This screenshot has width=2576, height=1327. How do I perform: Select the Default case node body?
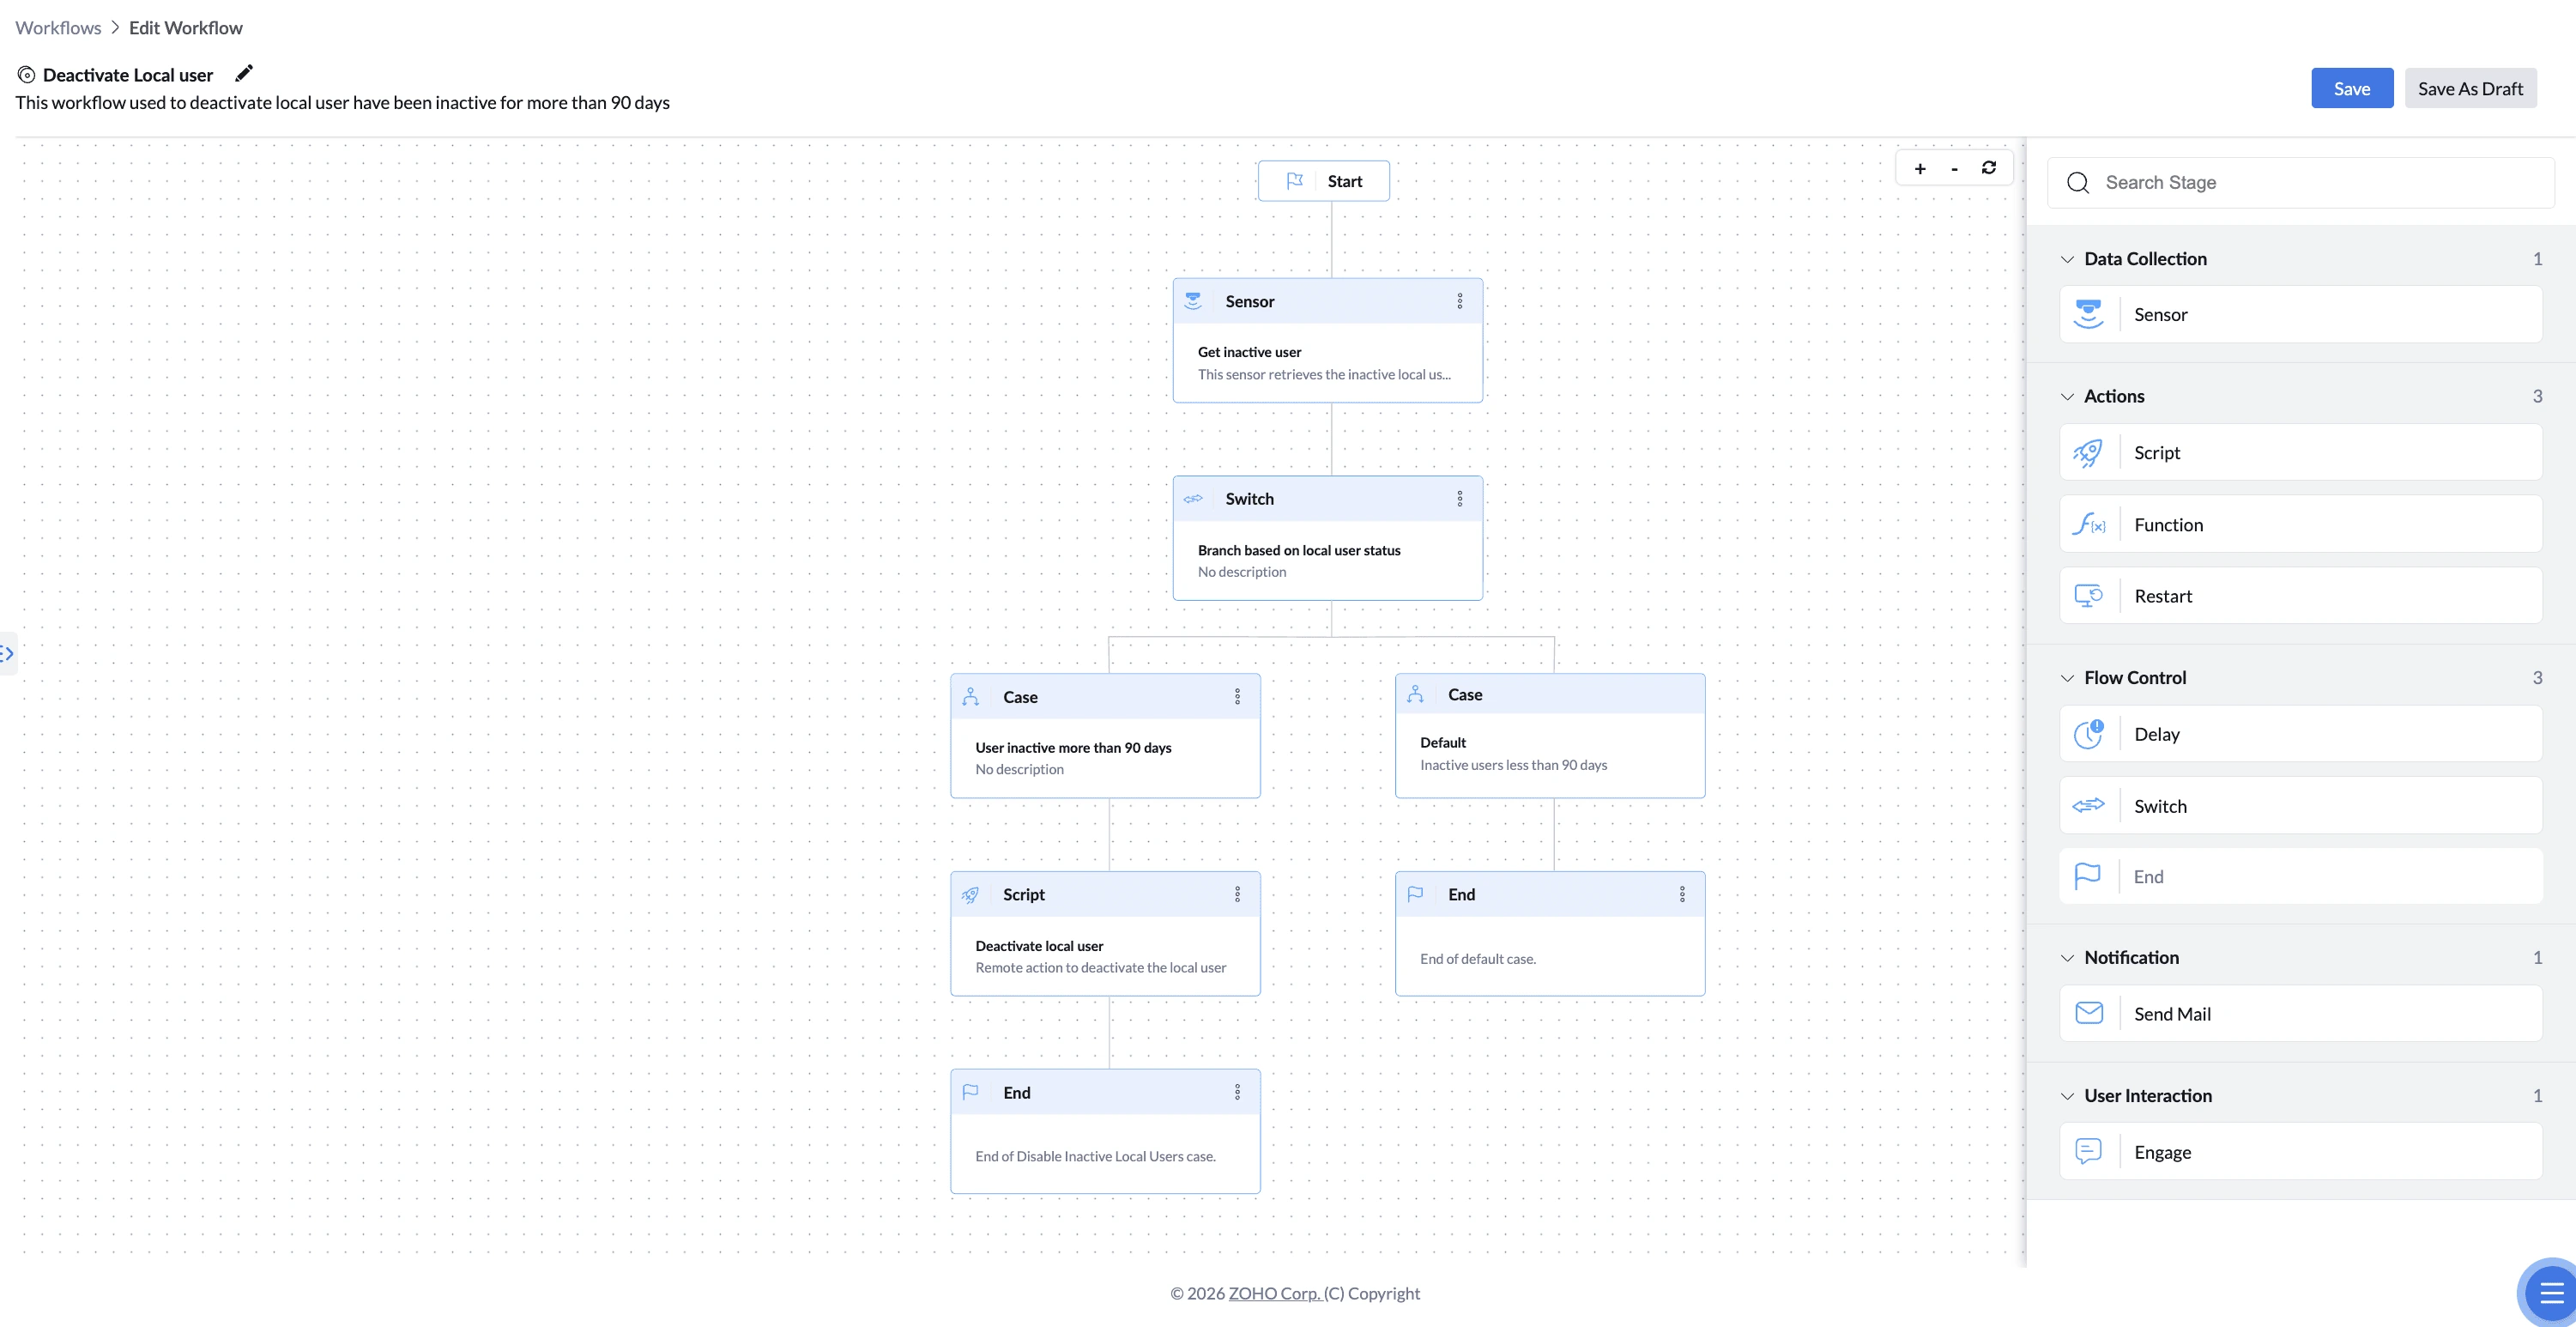click(x=1550, y=754)
